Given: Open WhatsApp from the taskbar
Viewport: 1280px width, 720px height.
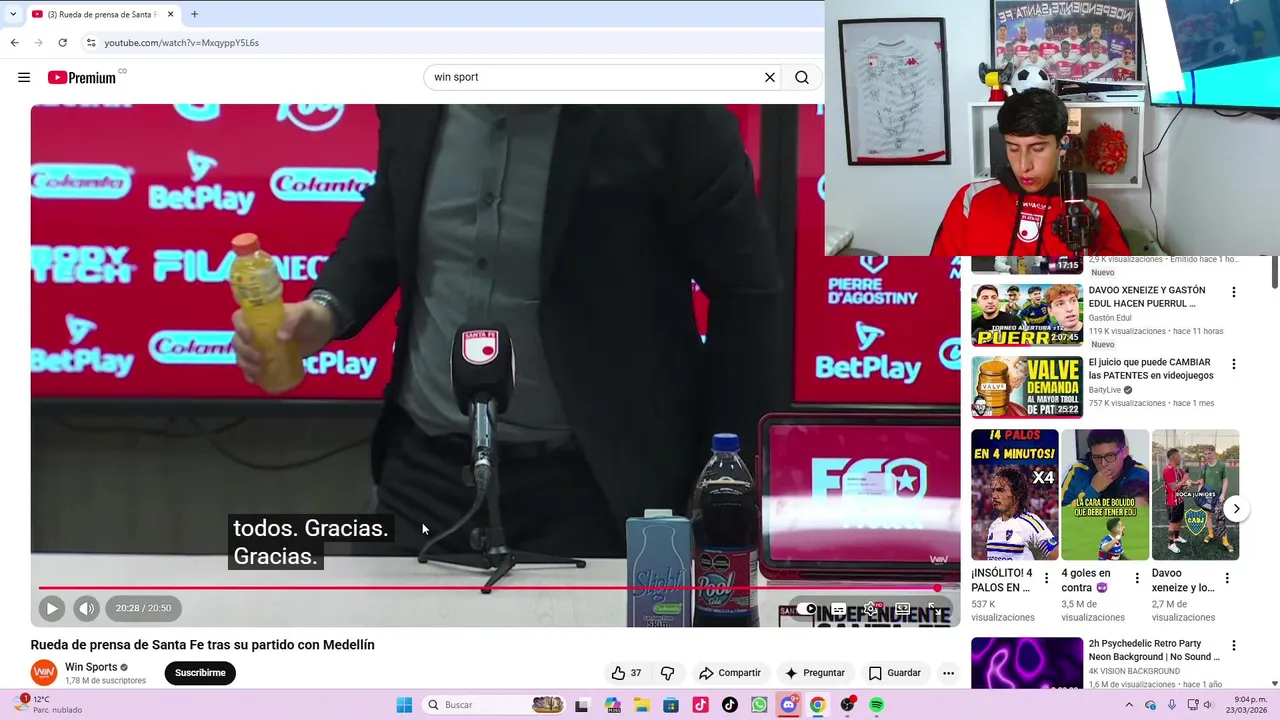Looking at the screenshot, I should pyautogui.click(x=759, y=705).
